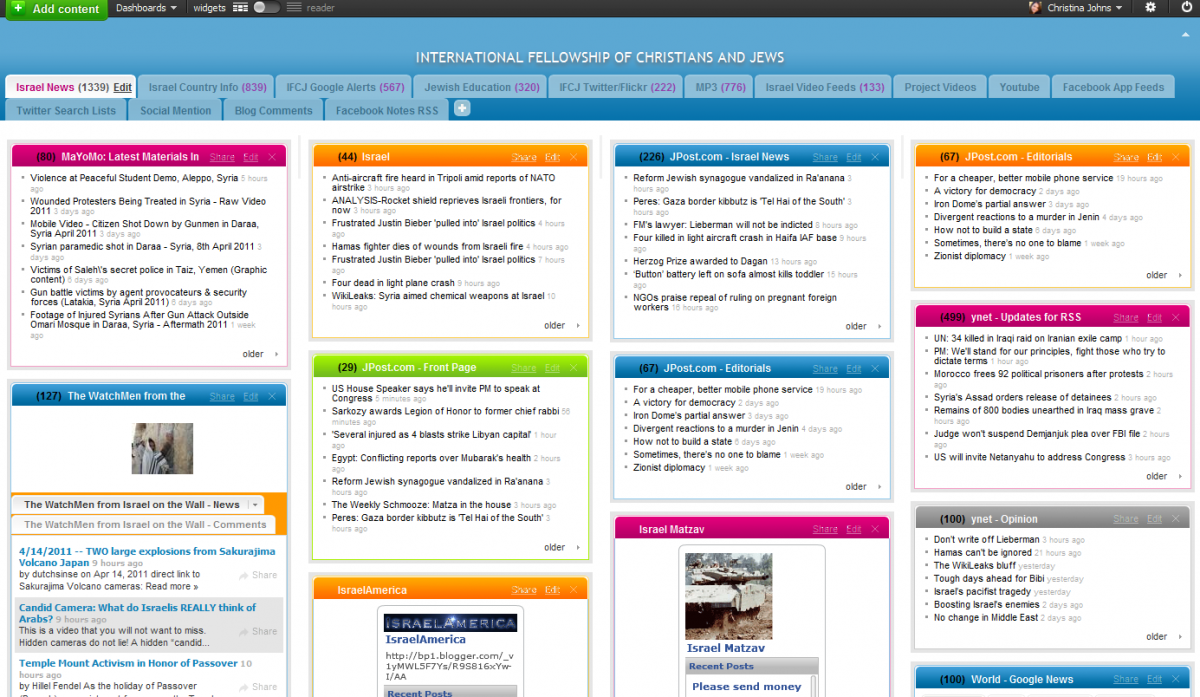Screen dimensions: 1200x697
Task: Toggle the widgets/reader view switch
Action: (266, 8)
